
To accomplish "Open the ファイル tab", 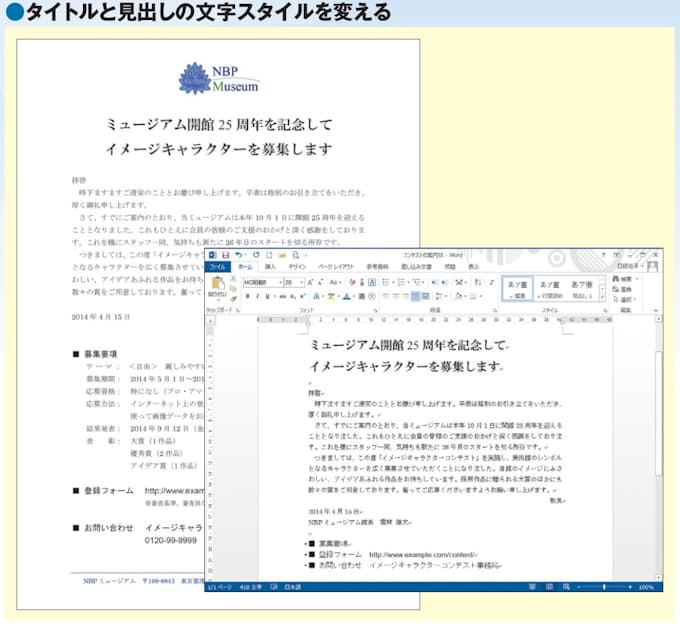I will click(218, 268).
